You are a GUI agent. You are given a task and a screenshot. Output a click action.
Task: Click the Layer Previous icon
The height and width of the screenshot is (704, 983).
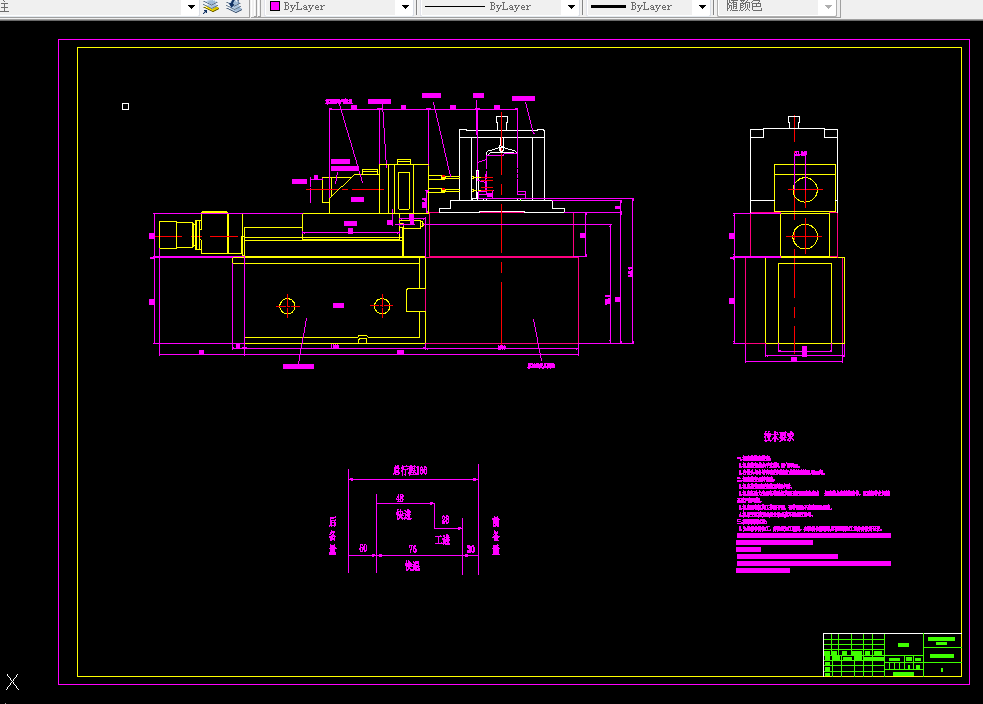234,7
